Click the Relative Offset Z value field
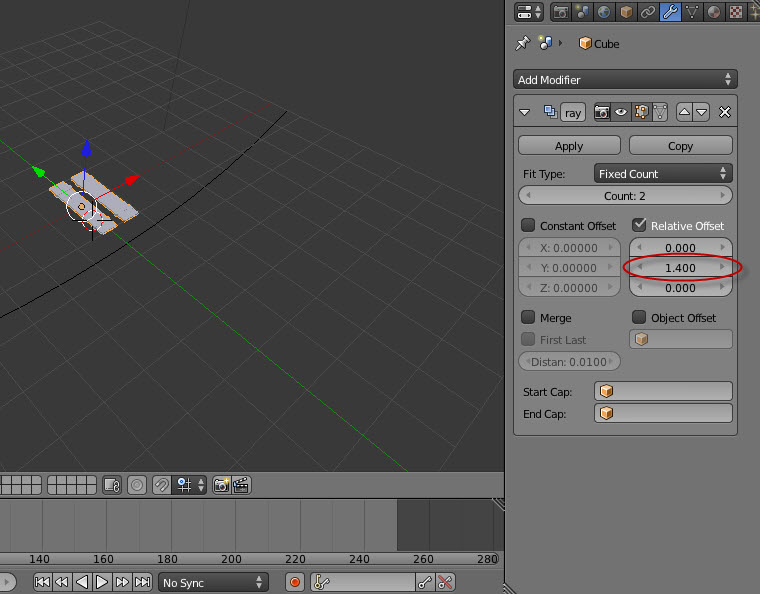Viewport: 760px width, 594px height. (681, 288)
